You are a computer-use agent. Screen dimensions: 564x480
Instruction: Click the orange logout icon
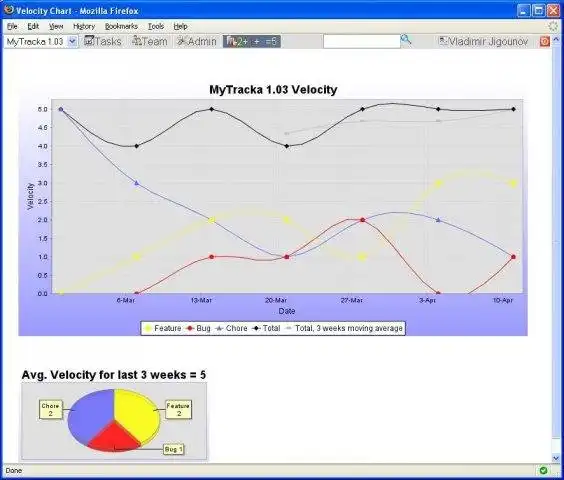click(545, 41)
